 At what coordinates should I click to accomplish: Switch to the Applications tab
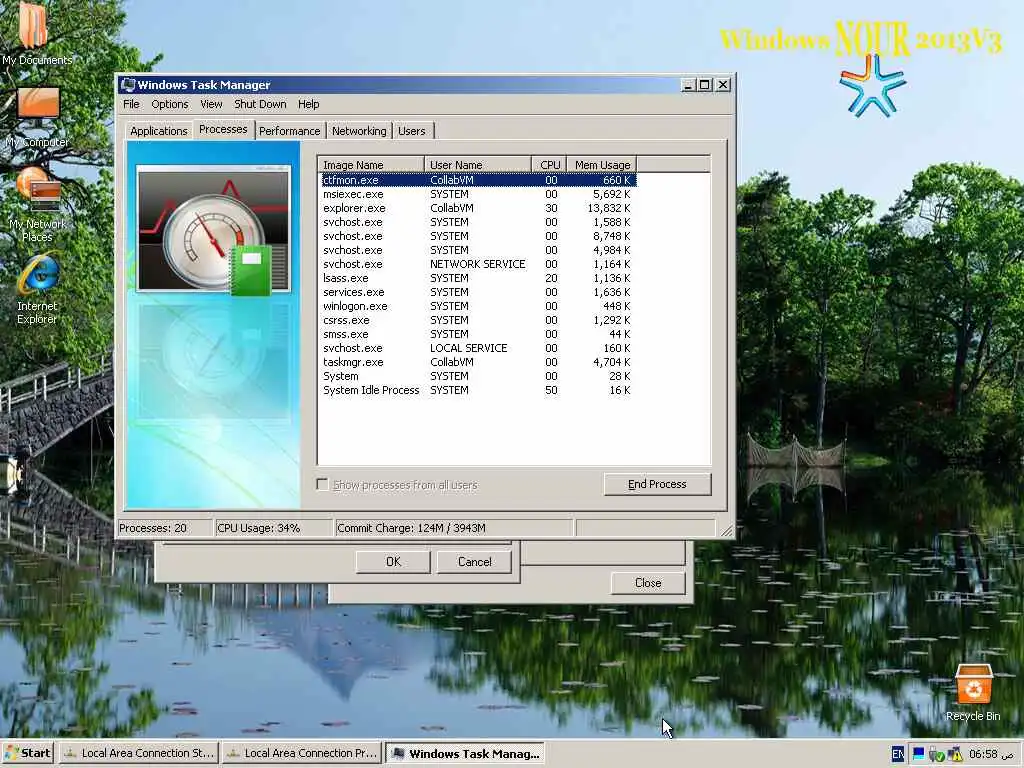pyautogui.click(x=159, y=131)
